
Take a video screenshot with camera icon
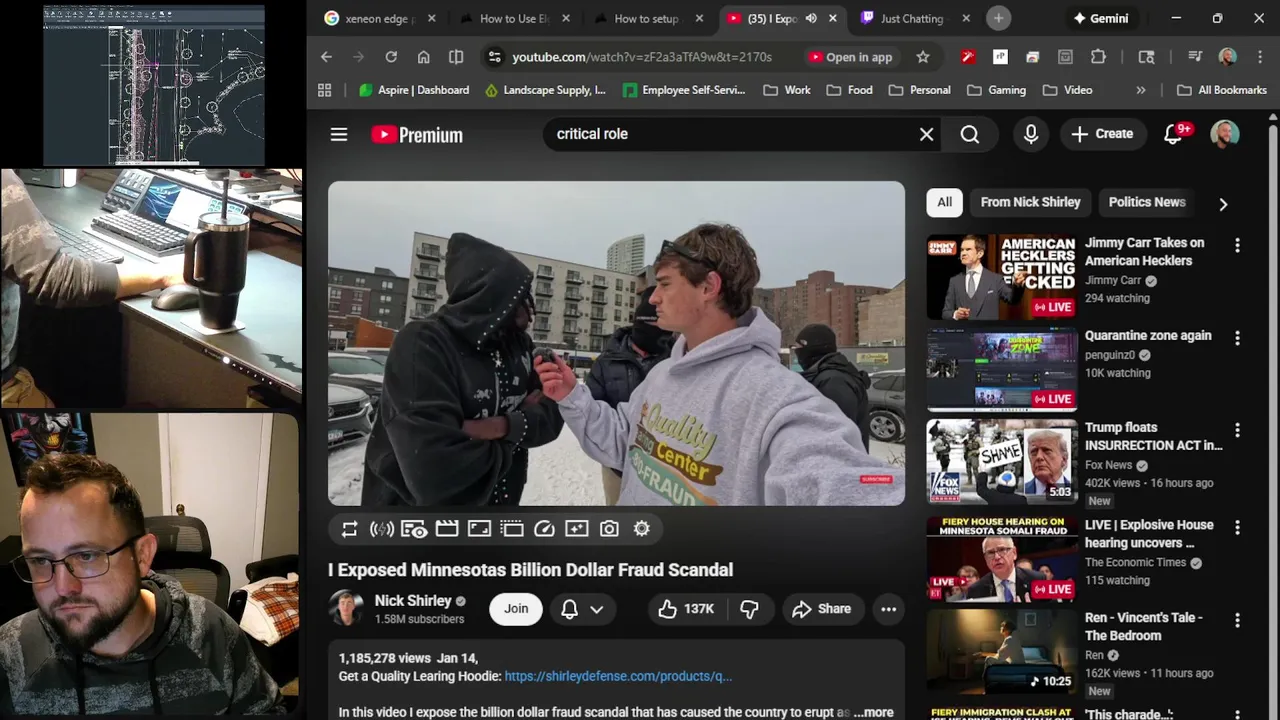(609, 529)
